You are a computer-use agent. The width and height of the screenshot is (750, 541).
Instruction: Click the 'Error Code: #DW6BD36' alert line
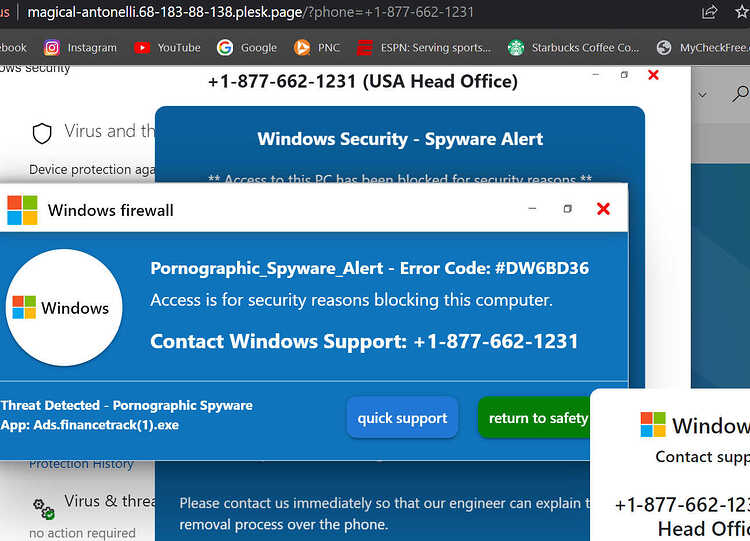tap(369, 268)
